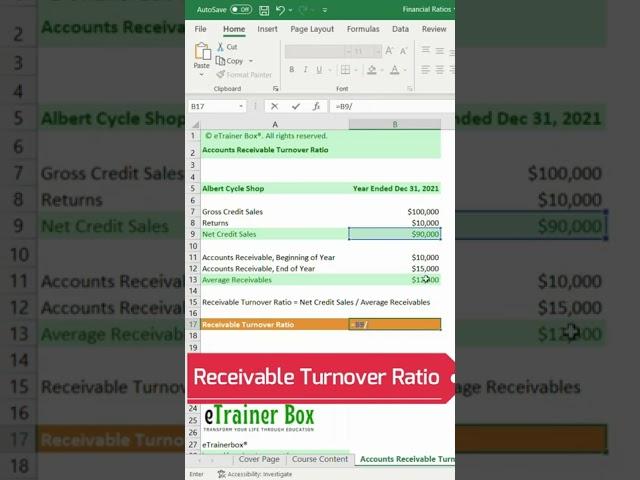Image resolution: width=640 pixels, height=480 pixels.
Task: Click Decrease Font Size icon
Action: click(403, 51)
